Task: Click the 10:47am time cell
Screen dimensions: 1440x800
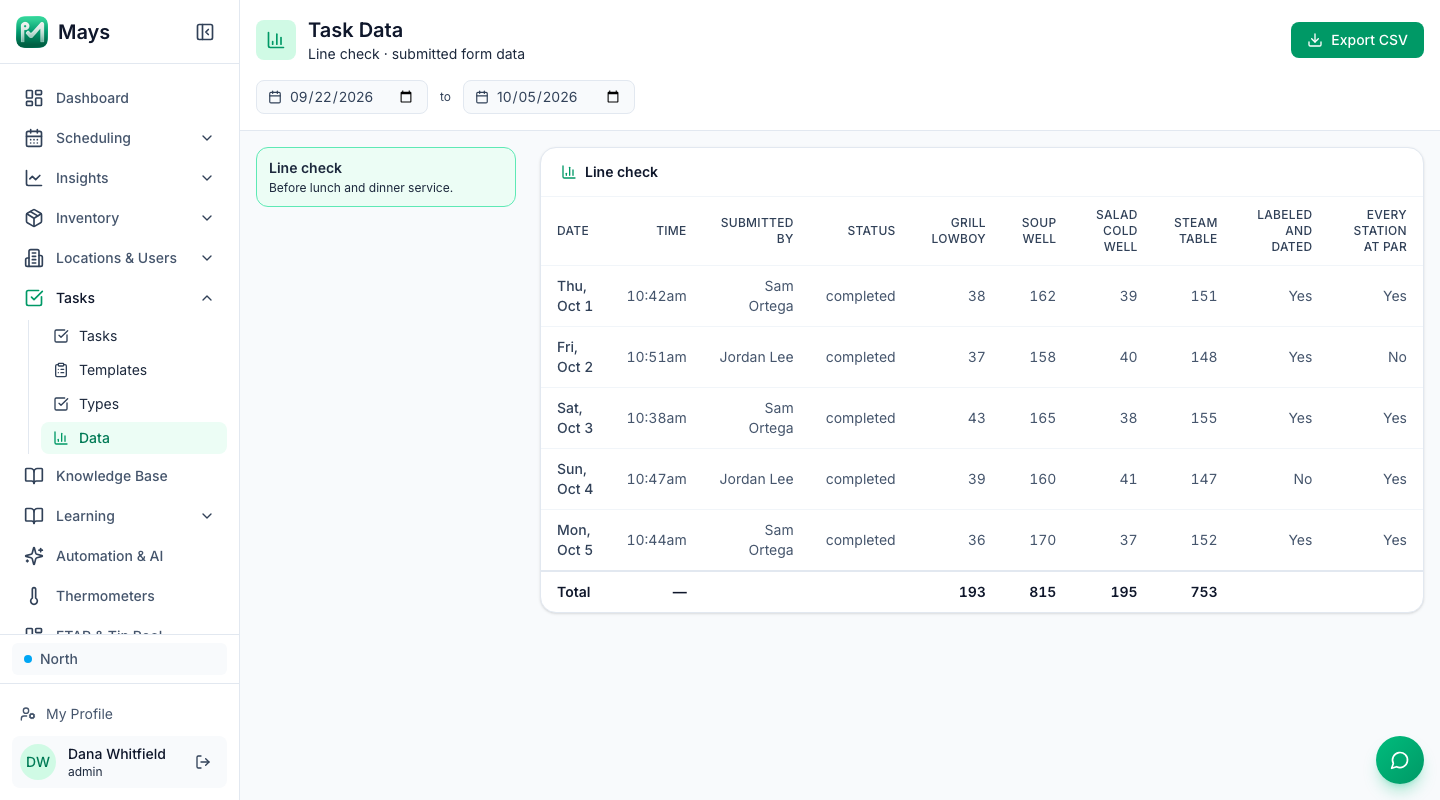Action: click(656, 479)
